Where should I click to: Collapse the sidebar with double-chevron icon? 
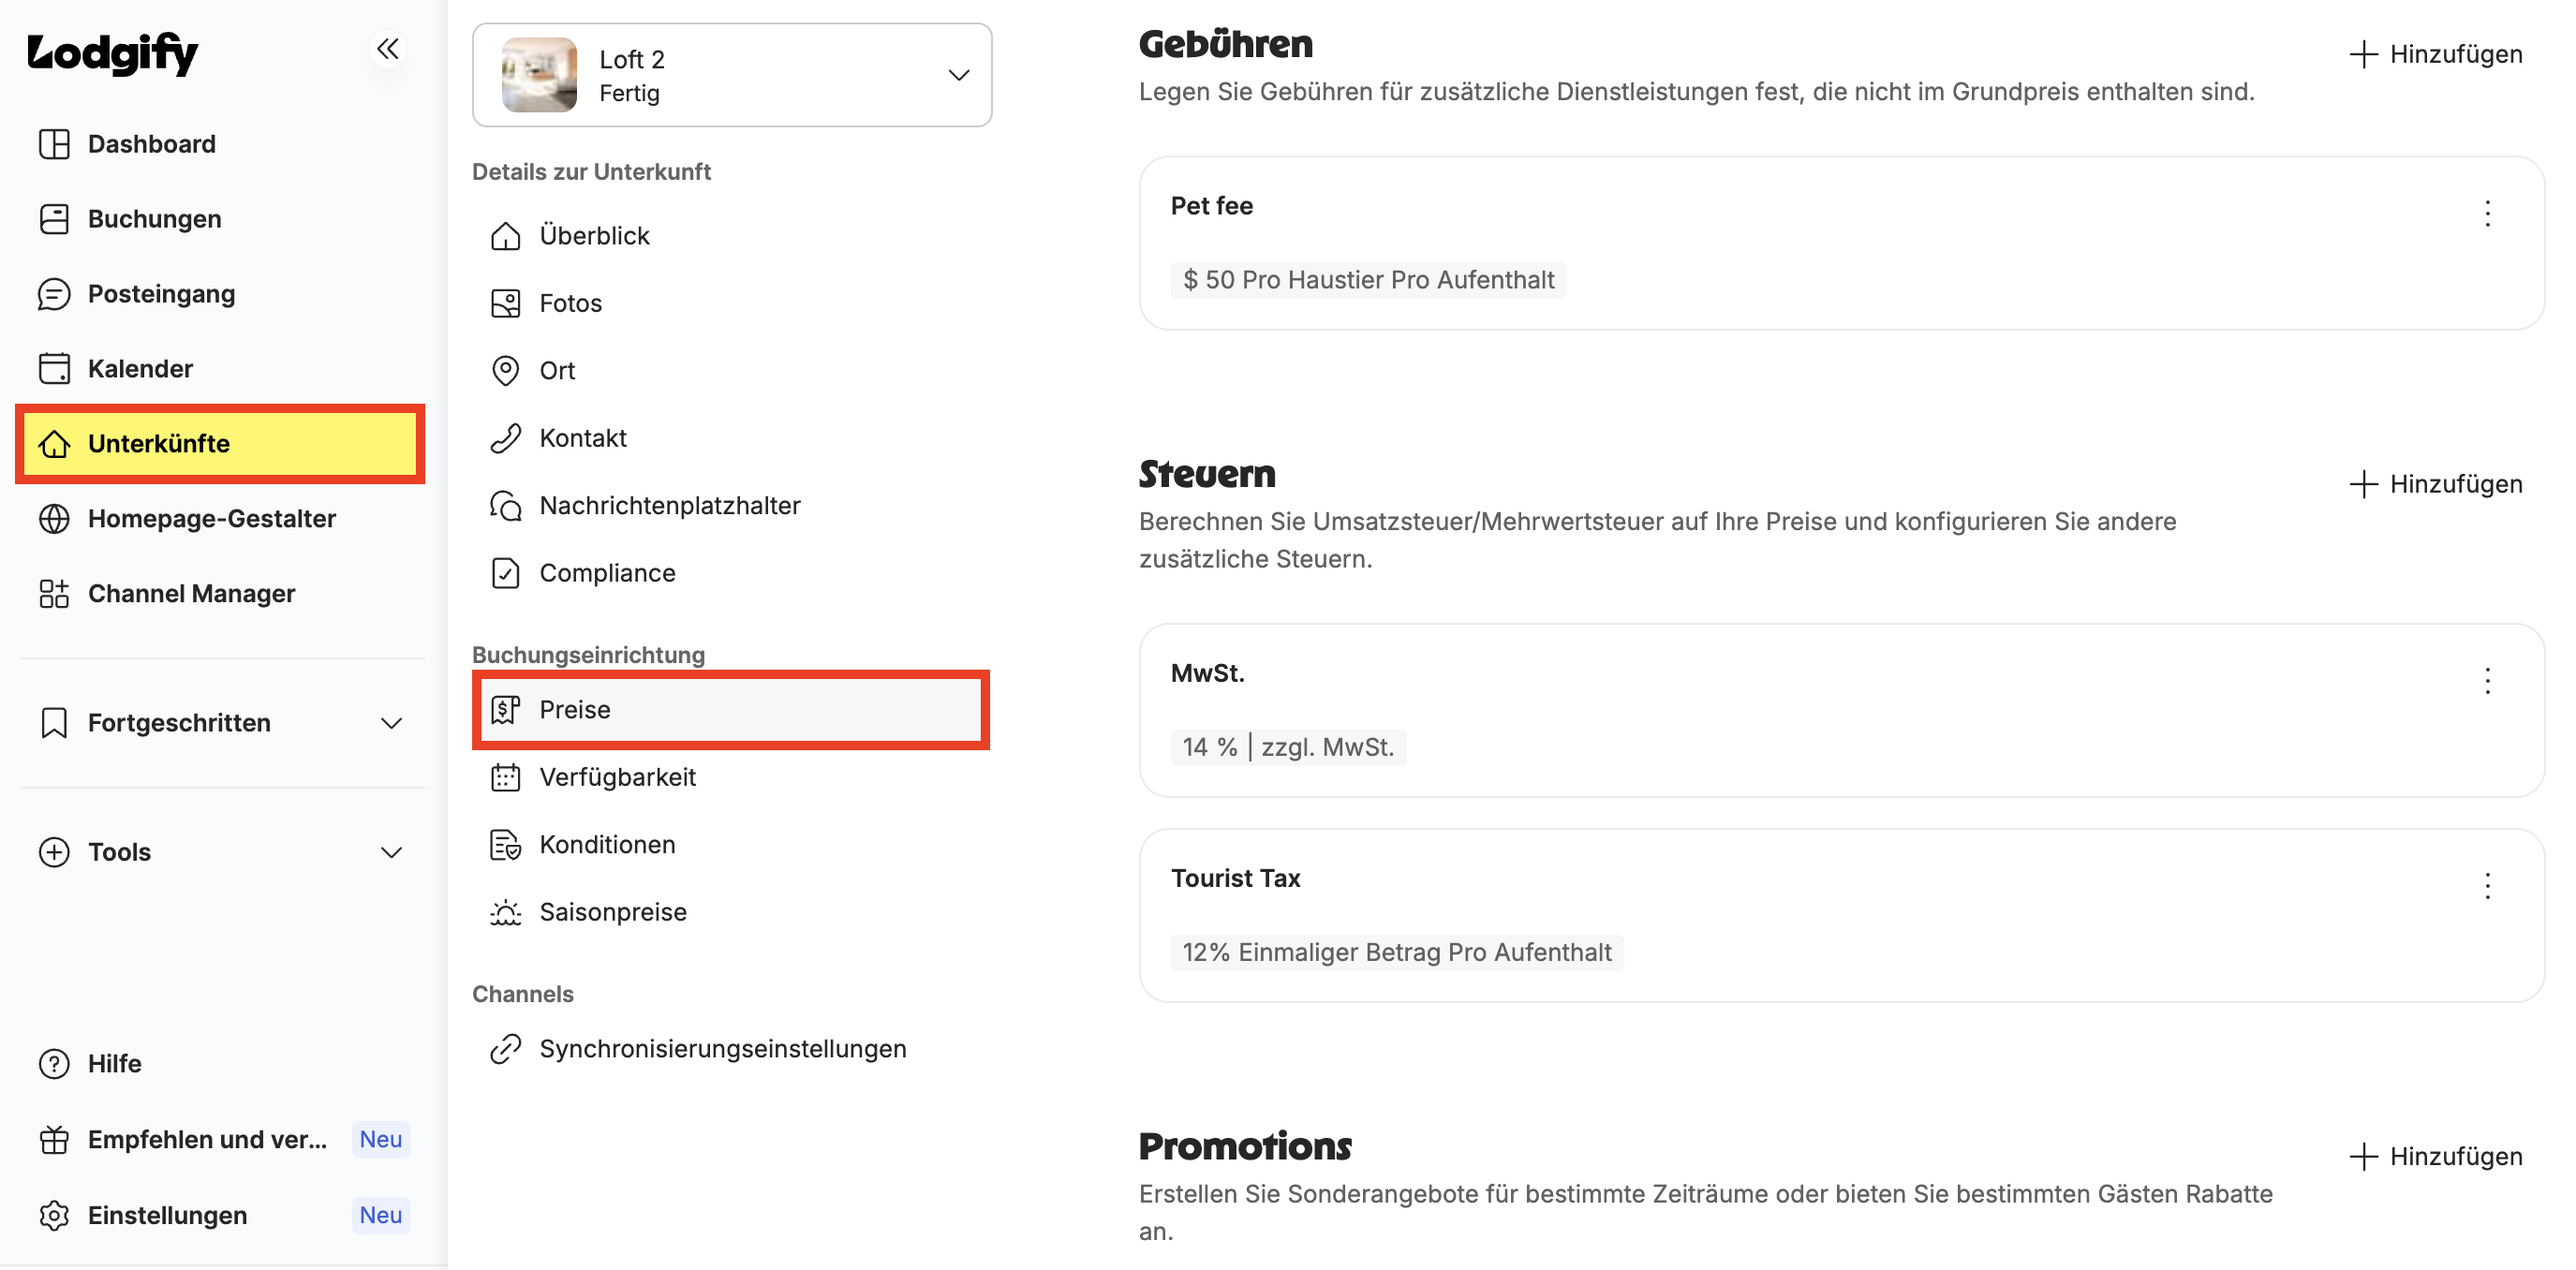(x=388, y=48)
